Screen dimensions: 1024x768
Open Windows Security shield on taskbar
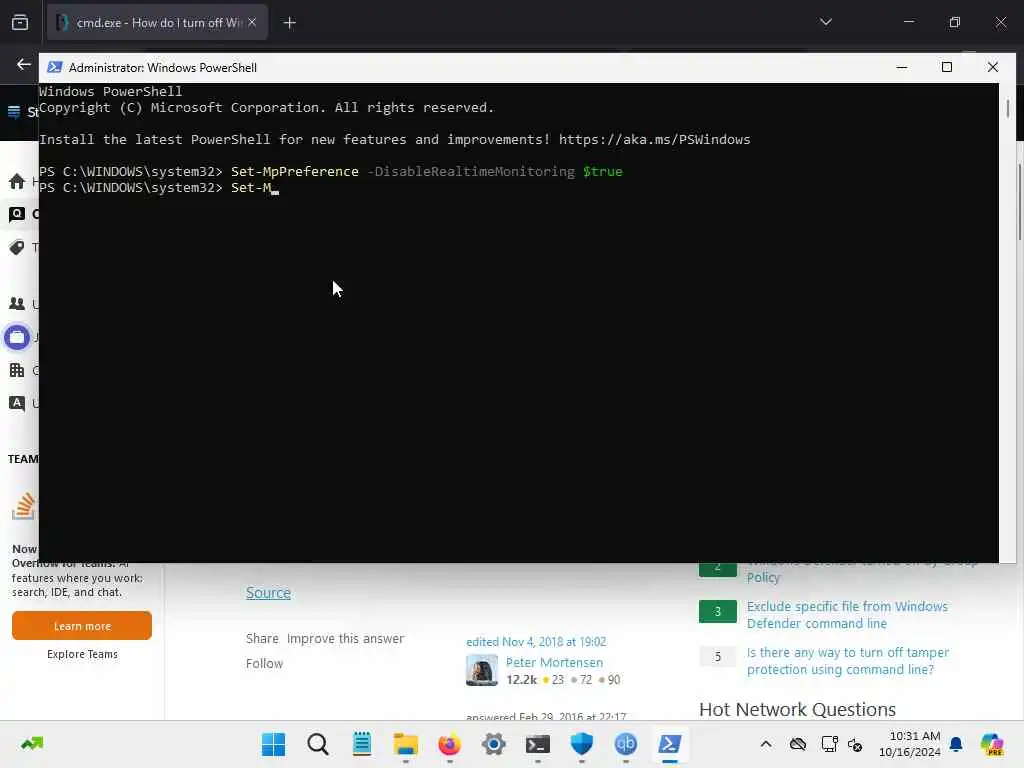(x=581, y=744)
